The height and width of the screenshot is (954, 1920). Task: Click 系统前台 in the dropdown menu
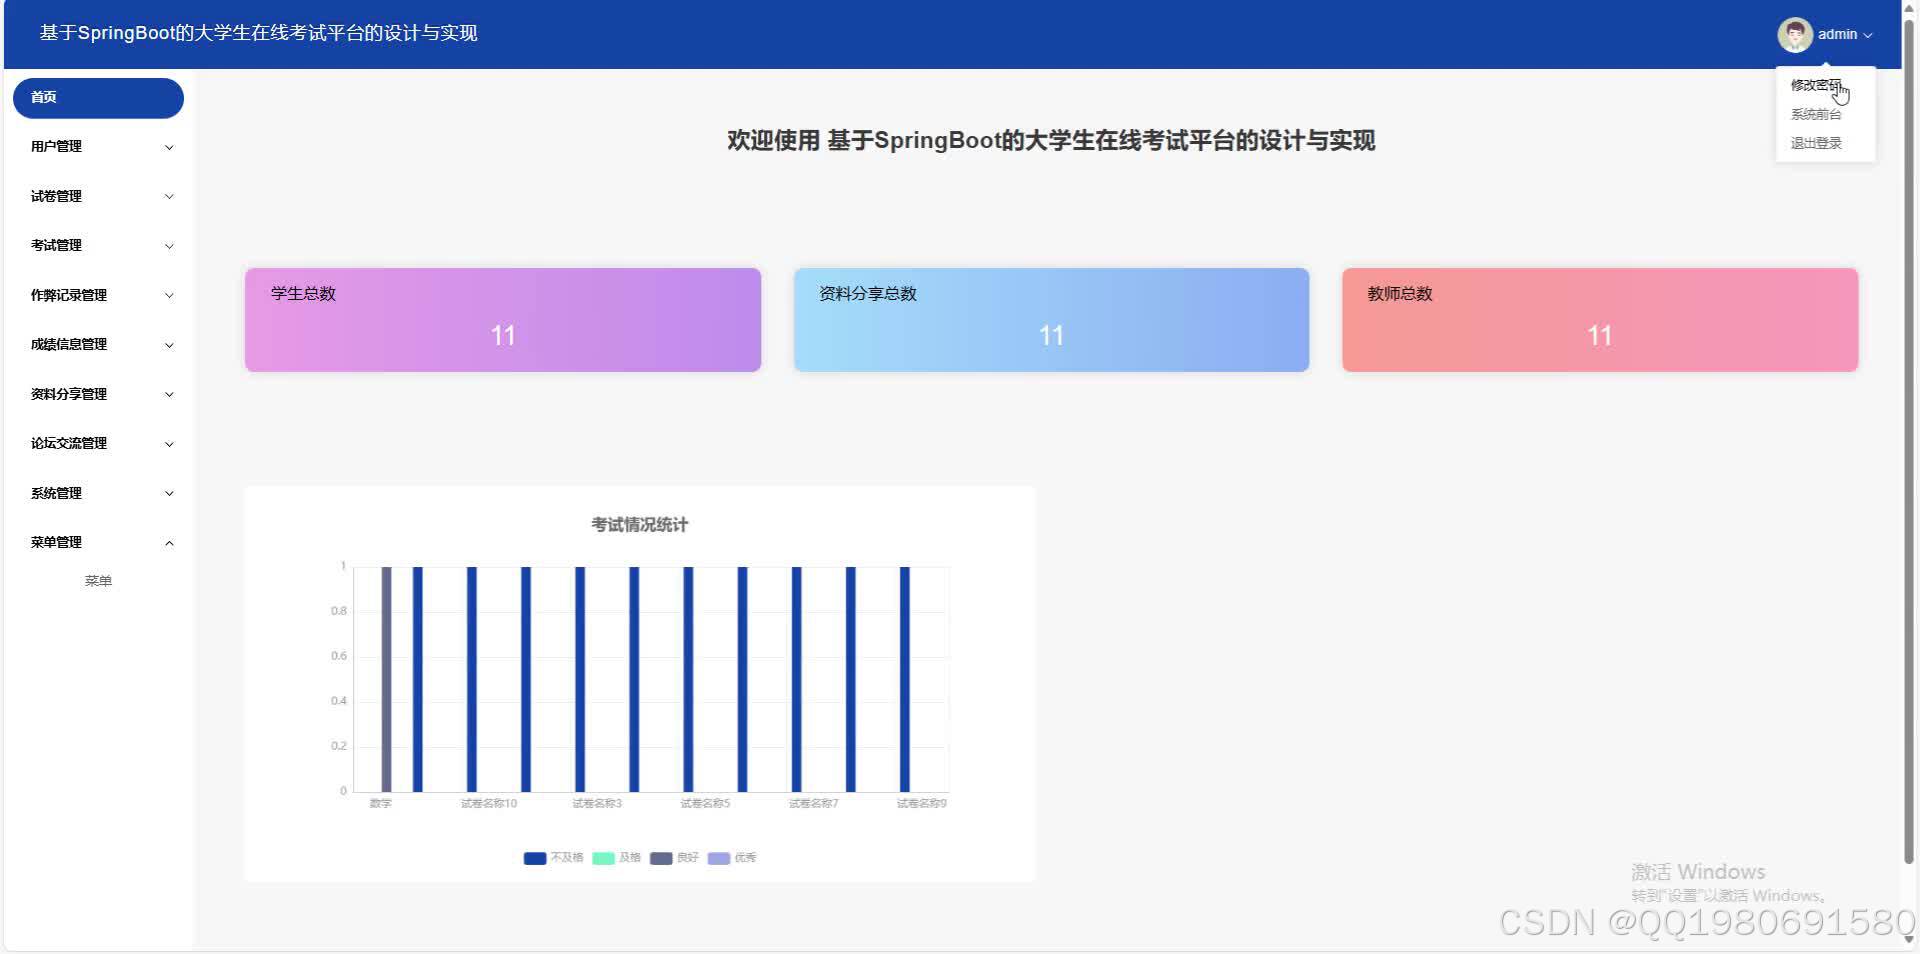coord(1814,113)
